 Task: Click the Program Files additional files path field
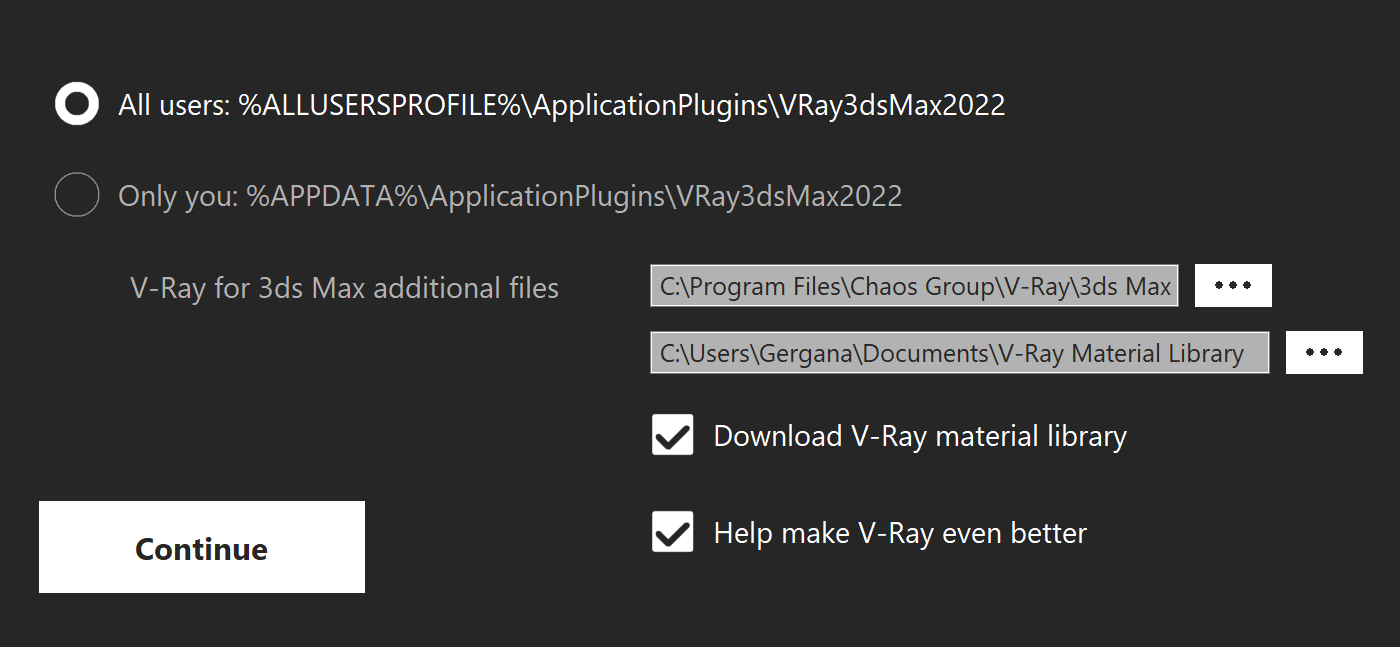point(913,286)
